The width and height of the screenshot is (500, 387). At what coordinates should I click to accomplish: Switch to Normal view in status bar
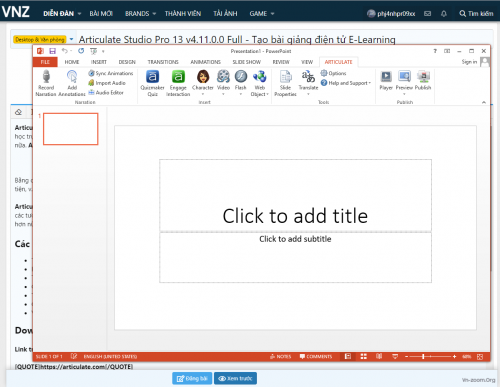348,356
